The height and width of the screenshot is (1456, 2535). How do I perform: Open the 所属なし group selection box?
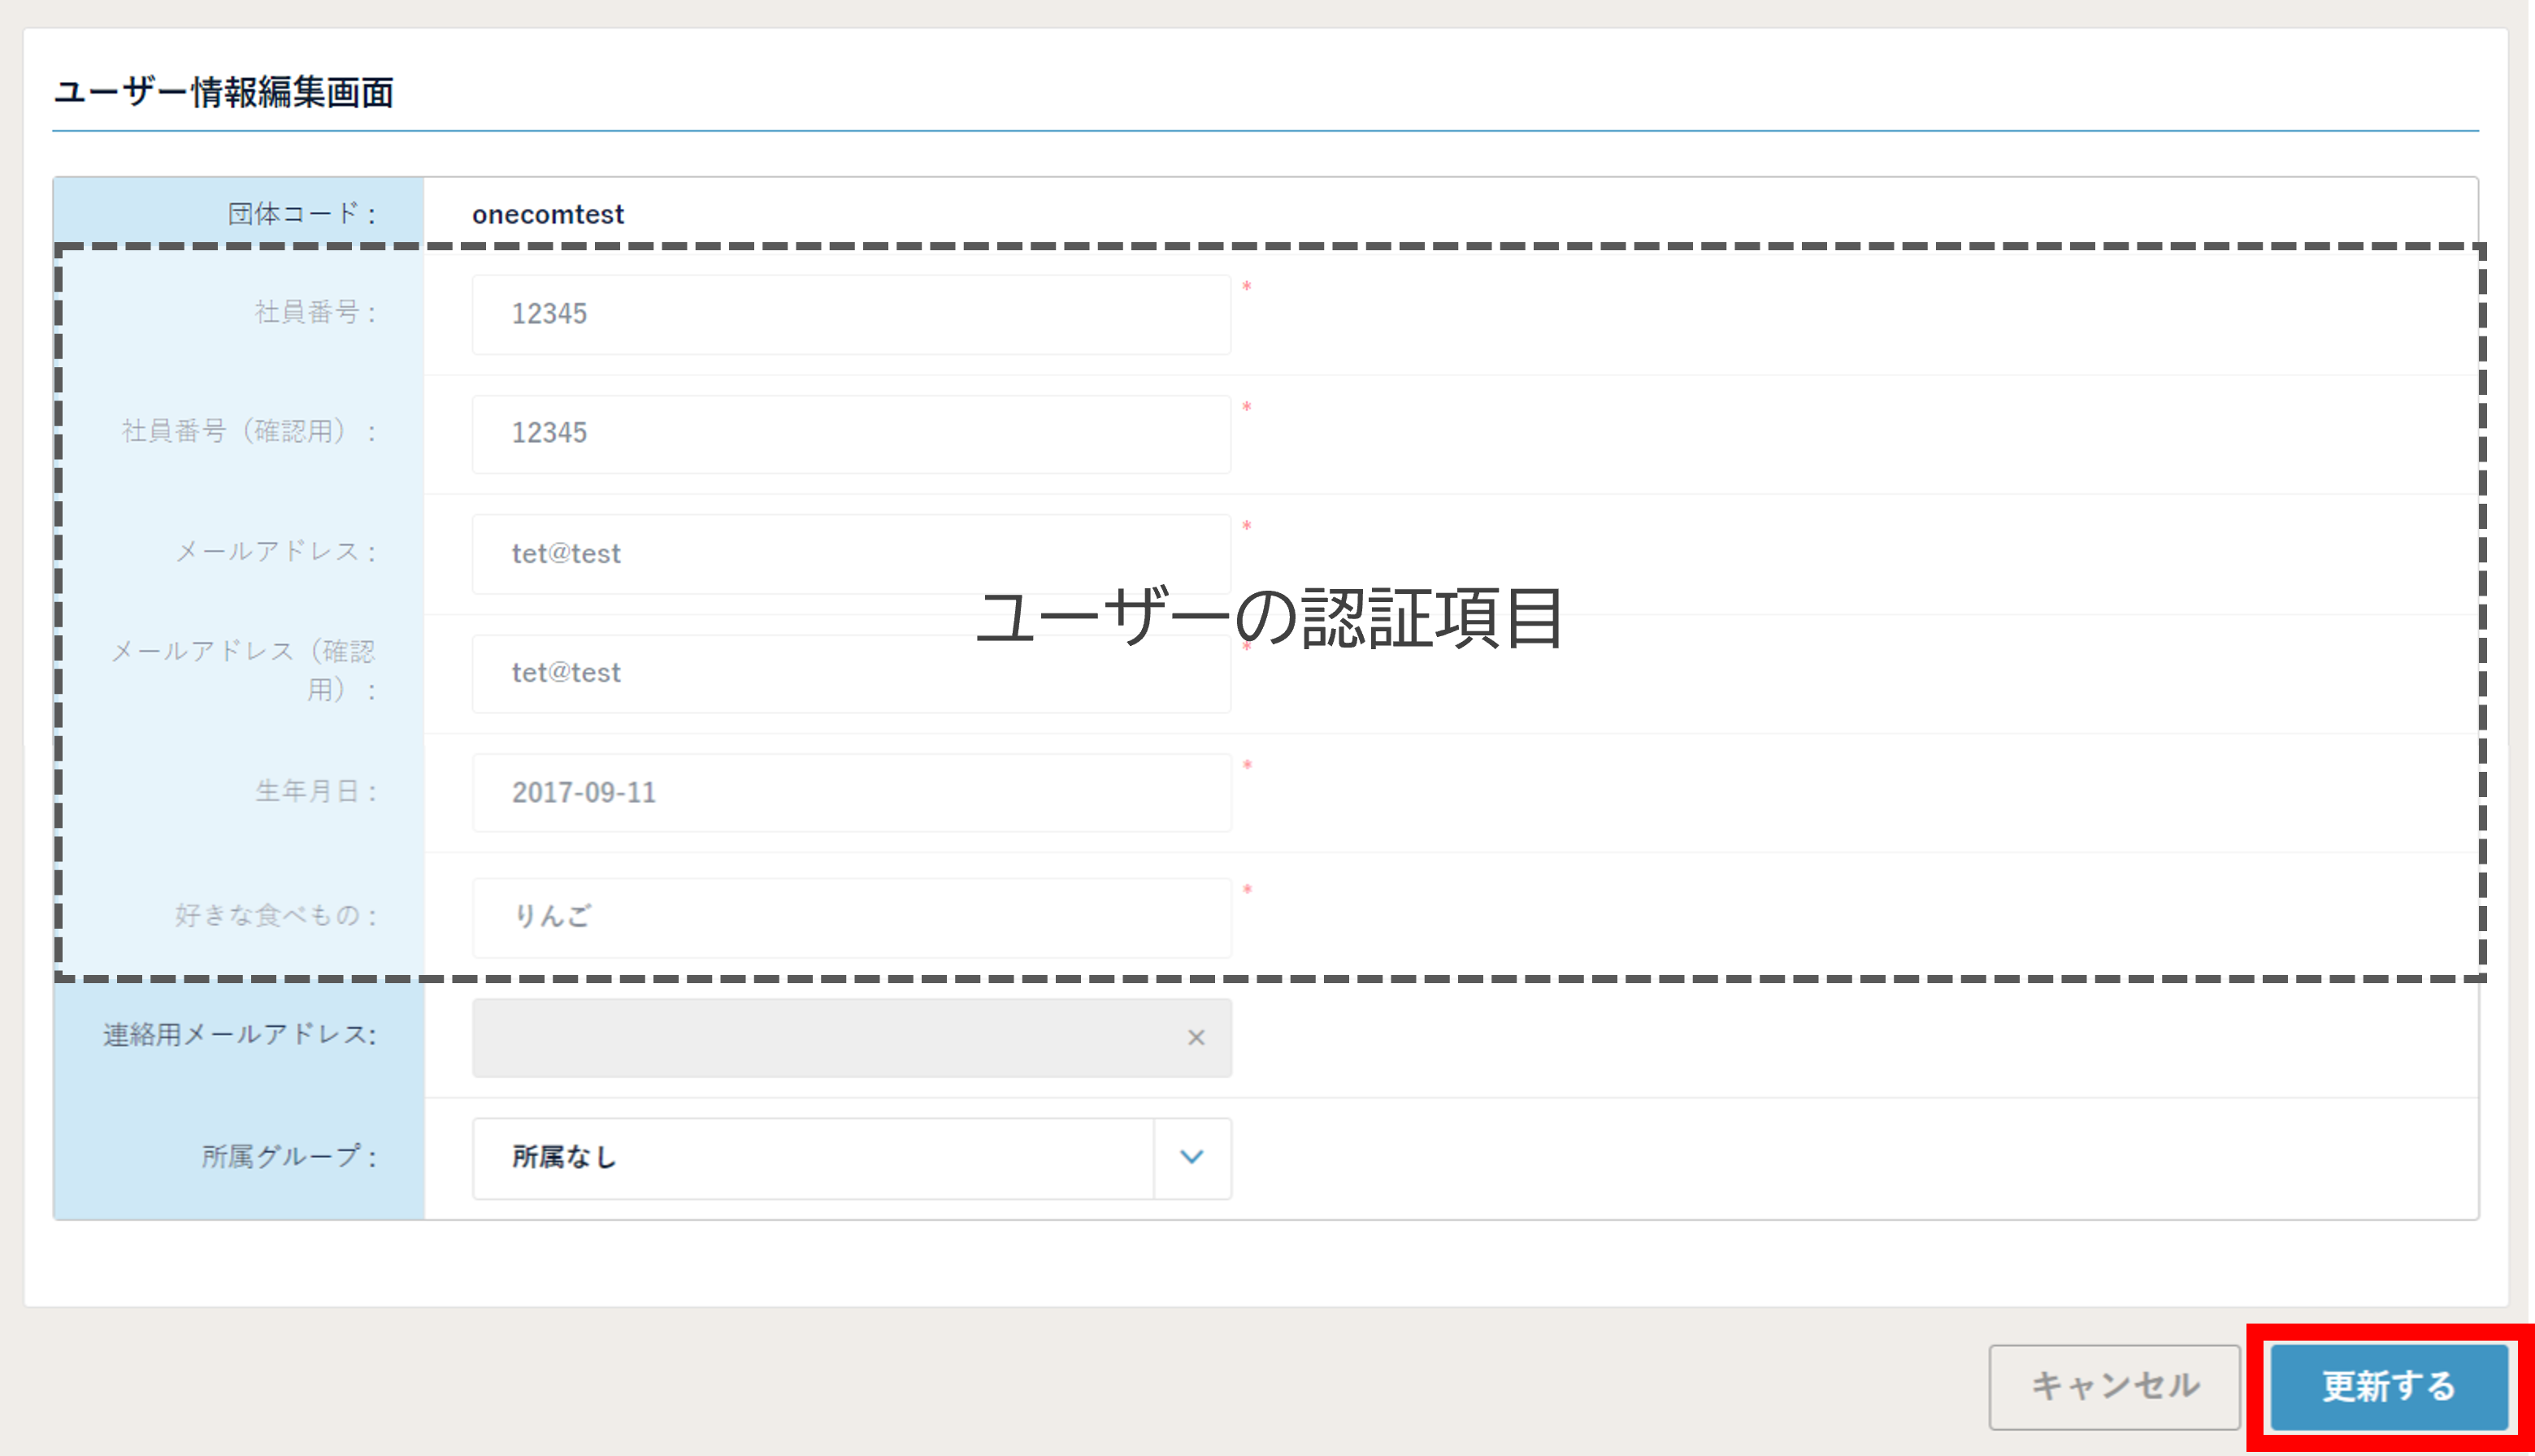tap(812, 1157)
